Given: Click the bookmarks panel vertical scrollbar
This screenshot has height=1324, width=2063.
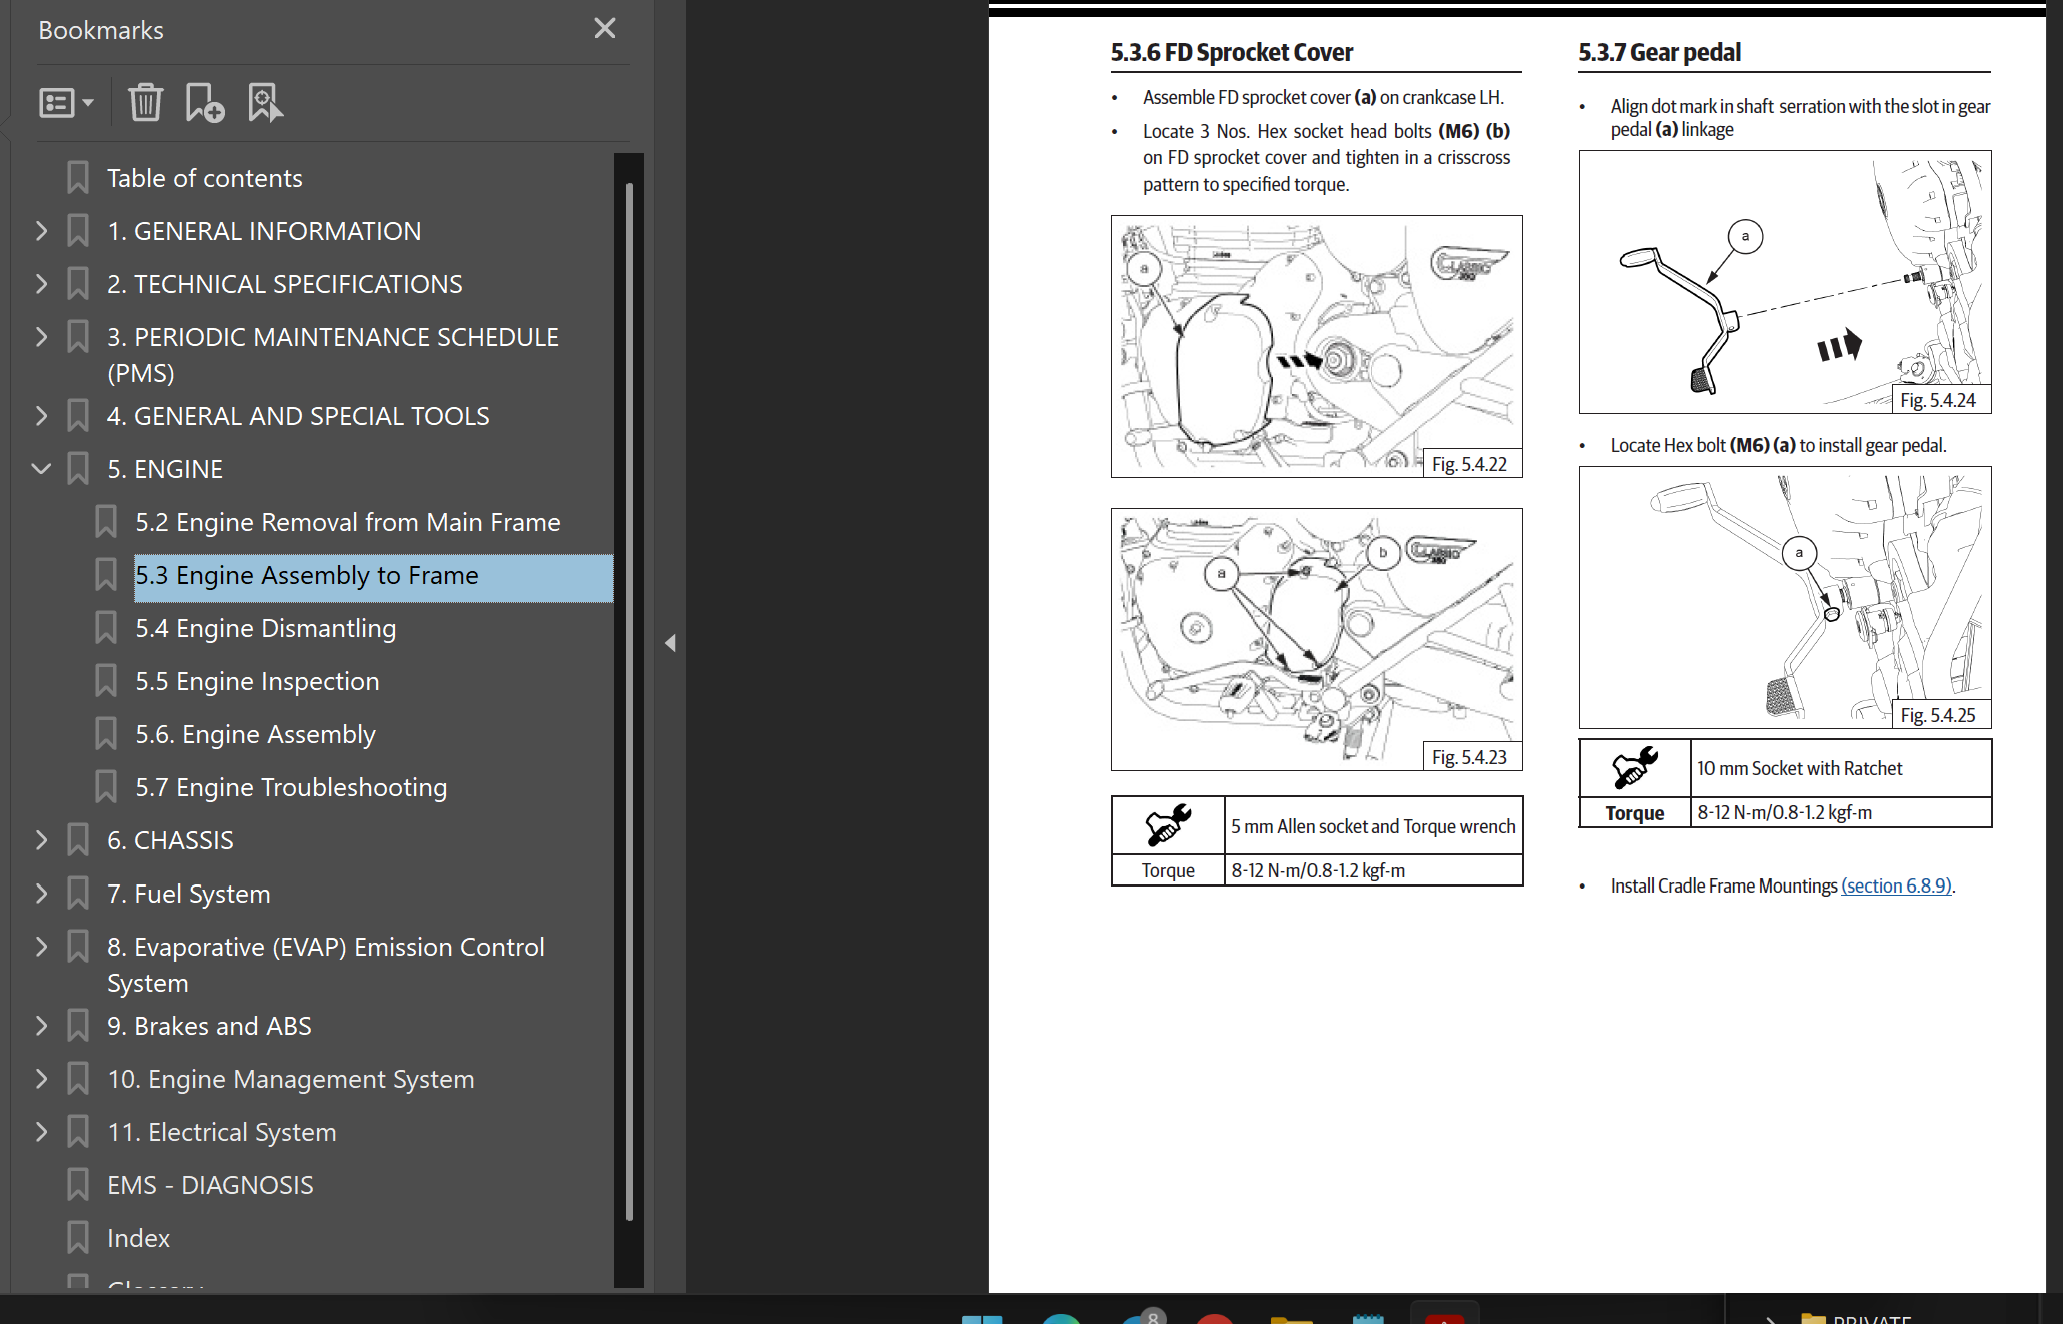Looking at the screenshot, I should (629, 700).
